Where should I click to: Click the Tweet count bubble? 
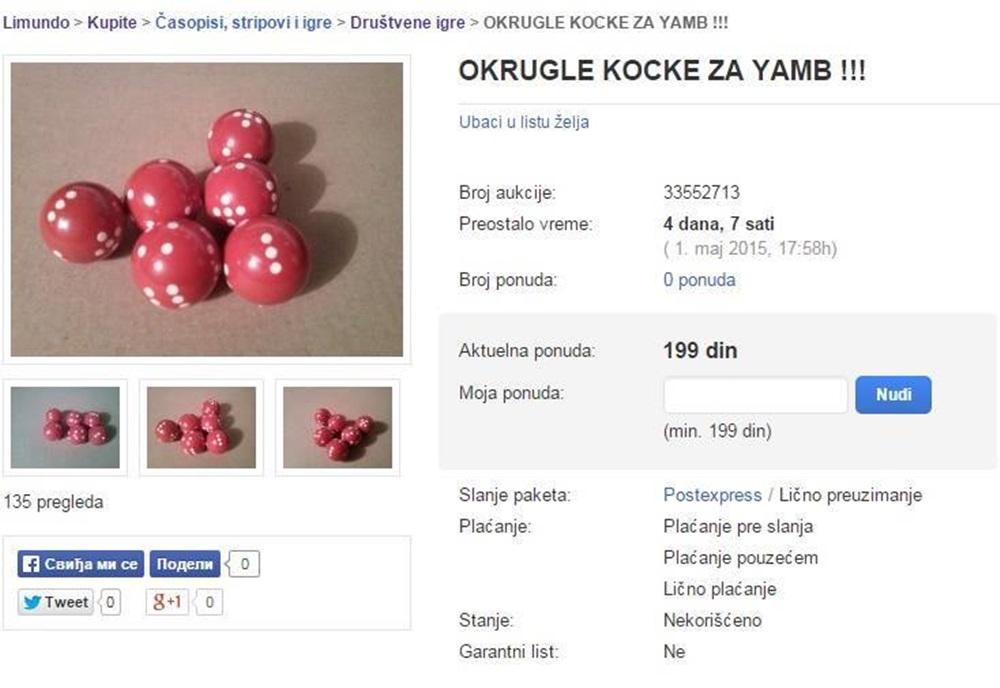click(110, 602)
